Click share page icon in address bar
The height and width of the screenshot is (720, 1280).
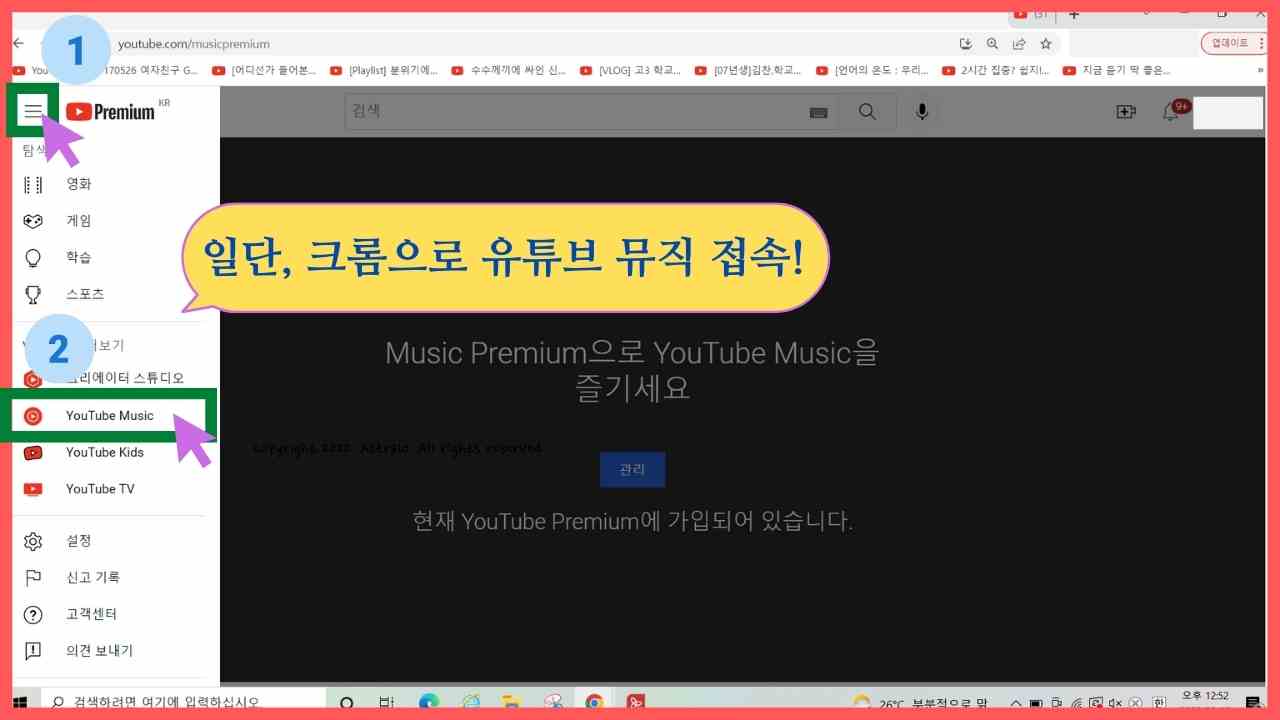point(1019,44)
